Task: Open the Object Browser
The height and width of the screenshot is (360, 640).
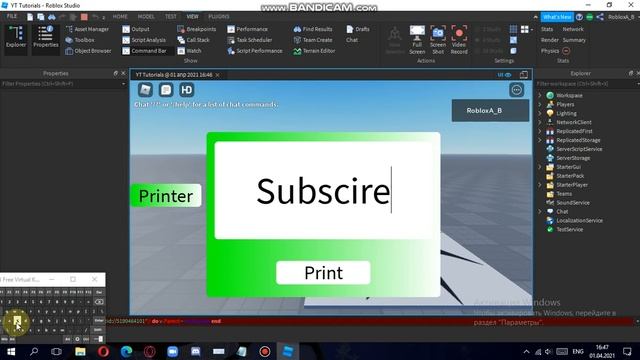Action: pos(88,51)
